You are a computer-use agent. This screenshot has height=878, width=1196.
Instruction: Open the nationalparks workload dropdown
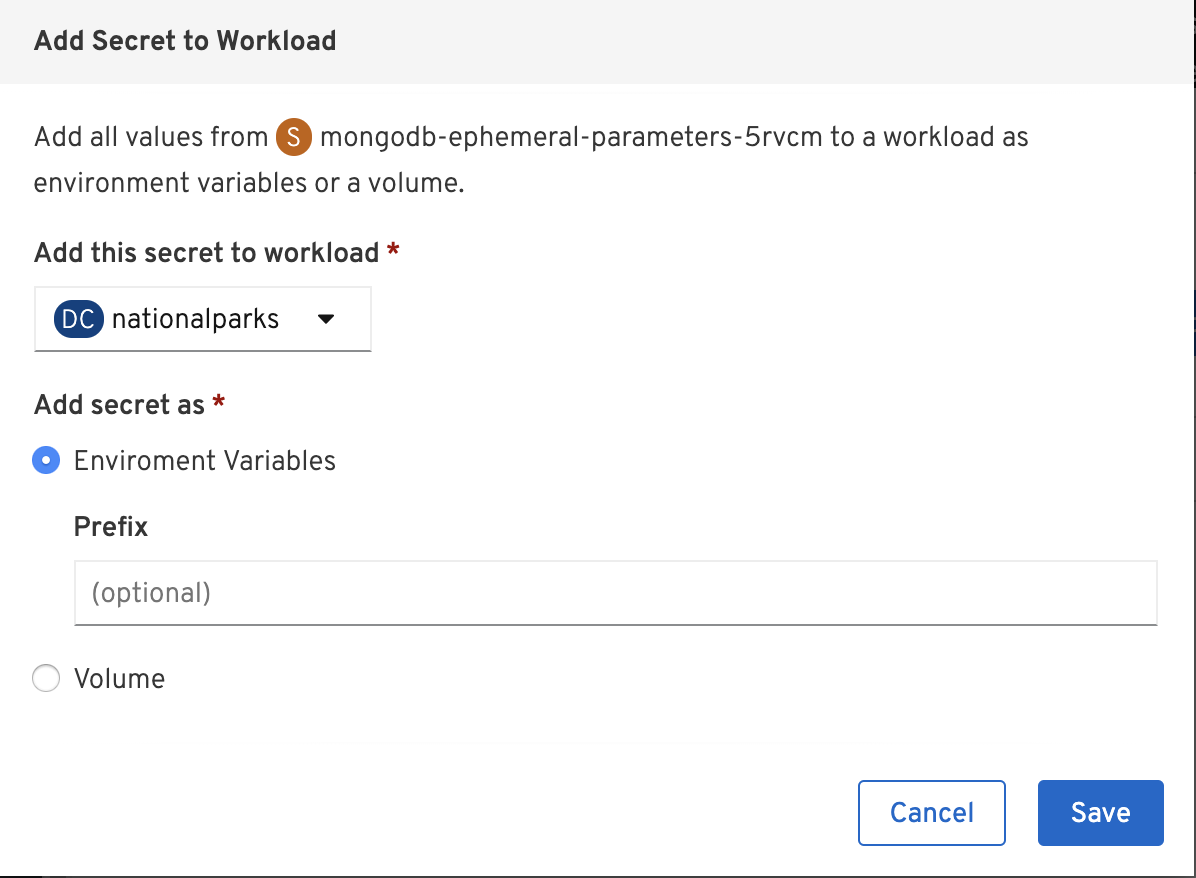(x=202, y=318)
